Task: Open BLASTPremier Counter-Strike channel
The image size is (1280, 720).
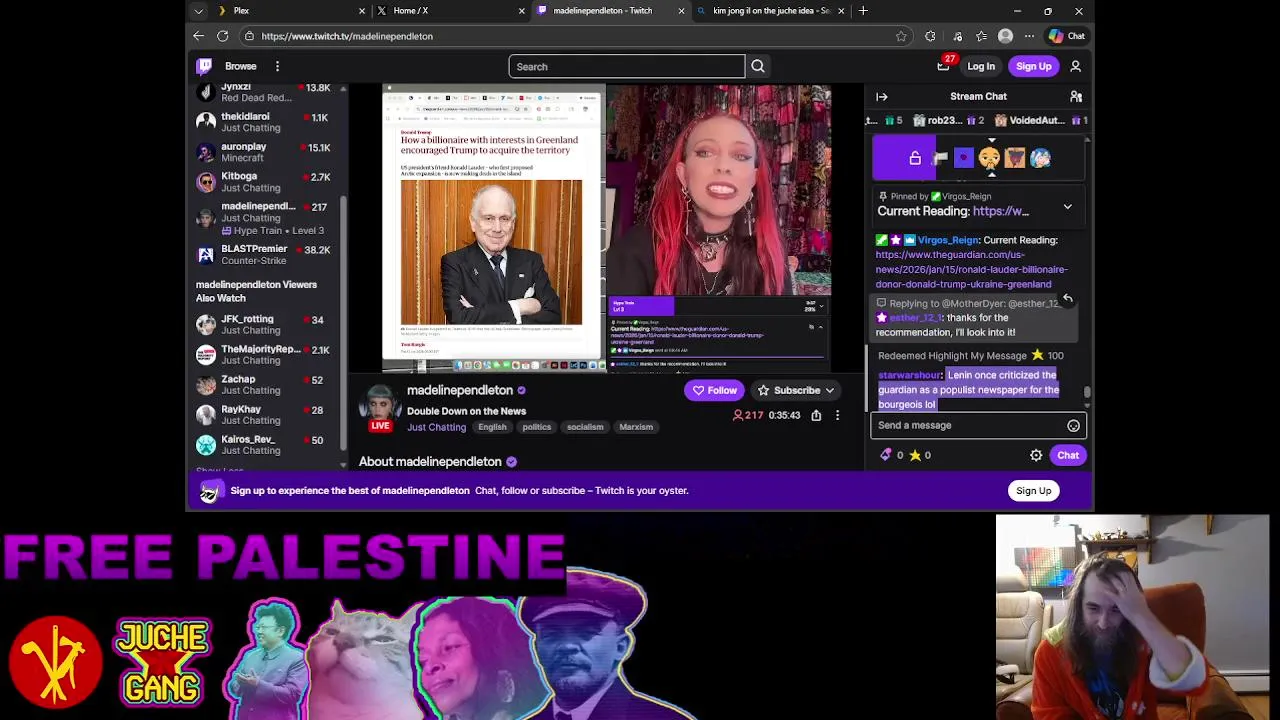Action: pos(264,255)
